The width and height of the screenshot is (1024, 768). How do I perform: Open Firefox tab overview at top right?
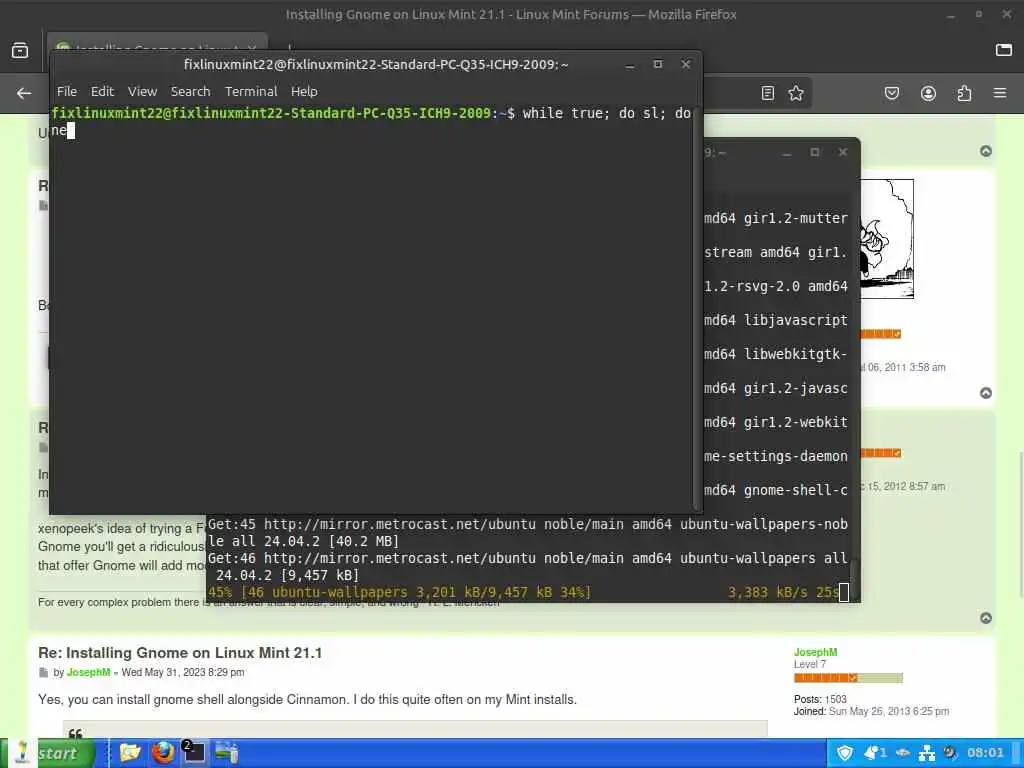click(x=1004, y=50)
